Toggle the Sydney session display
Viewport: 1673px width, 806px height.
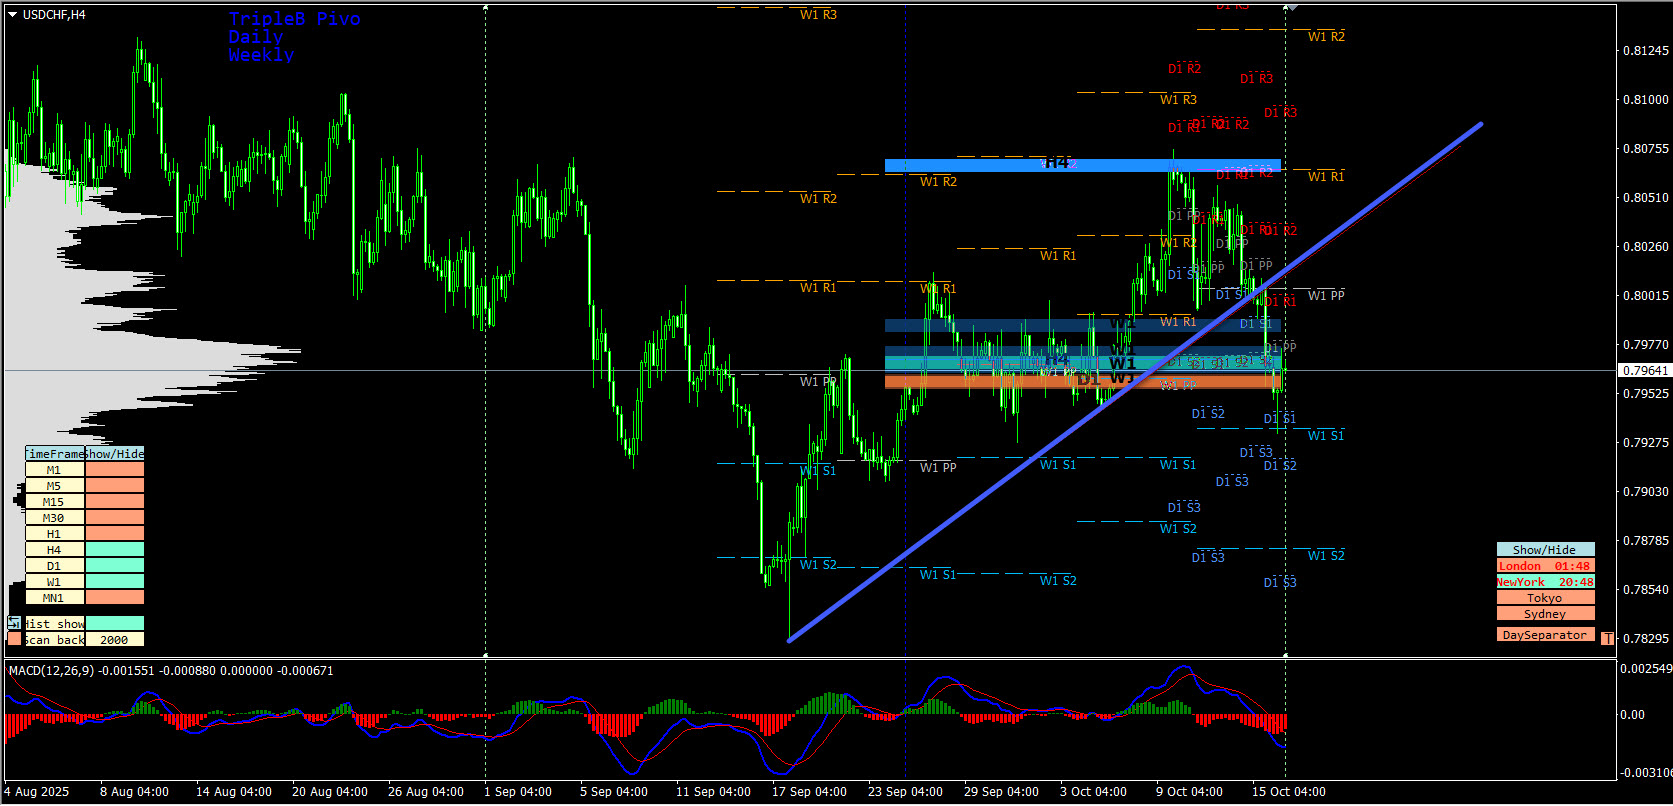tap(1545, 614)
